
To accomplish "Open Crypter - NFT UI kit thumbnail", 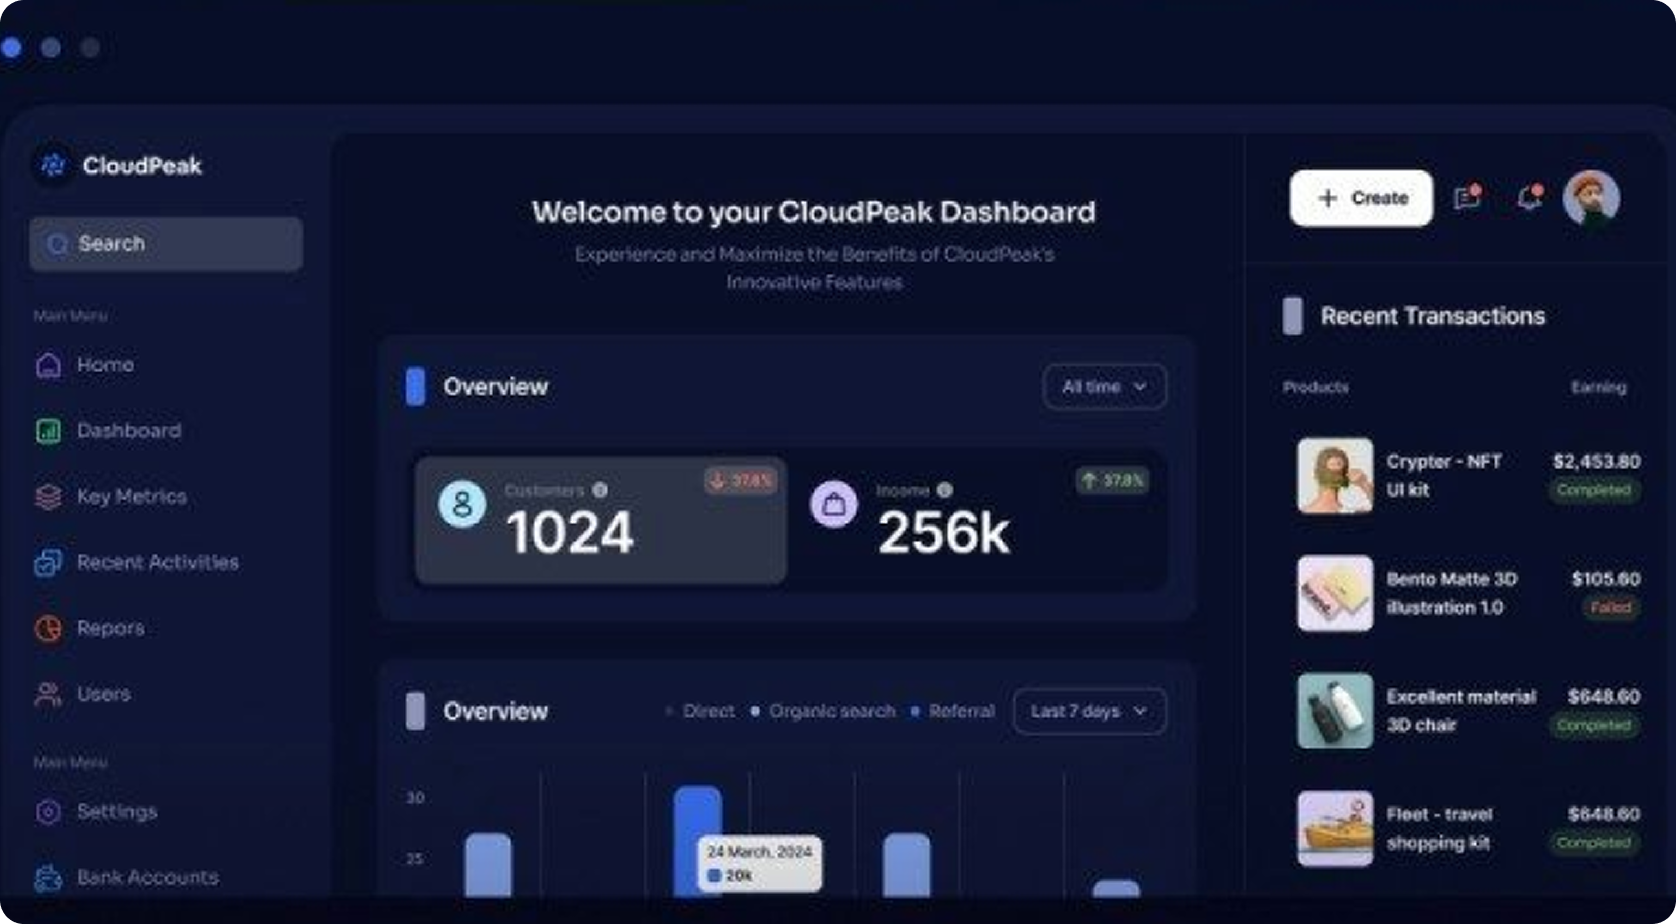I will coord(1335,476).
